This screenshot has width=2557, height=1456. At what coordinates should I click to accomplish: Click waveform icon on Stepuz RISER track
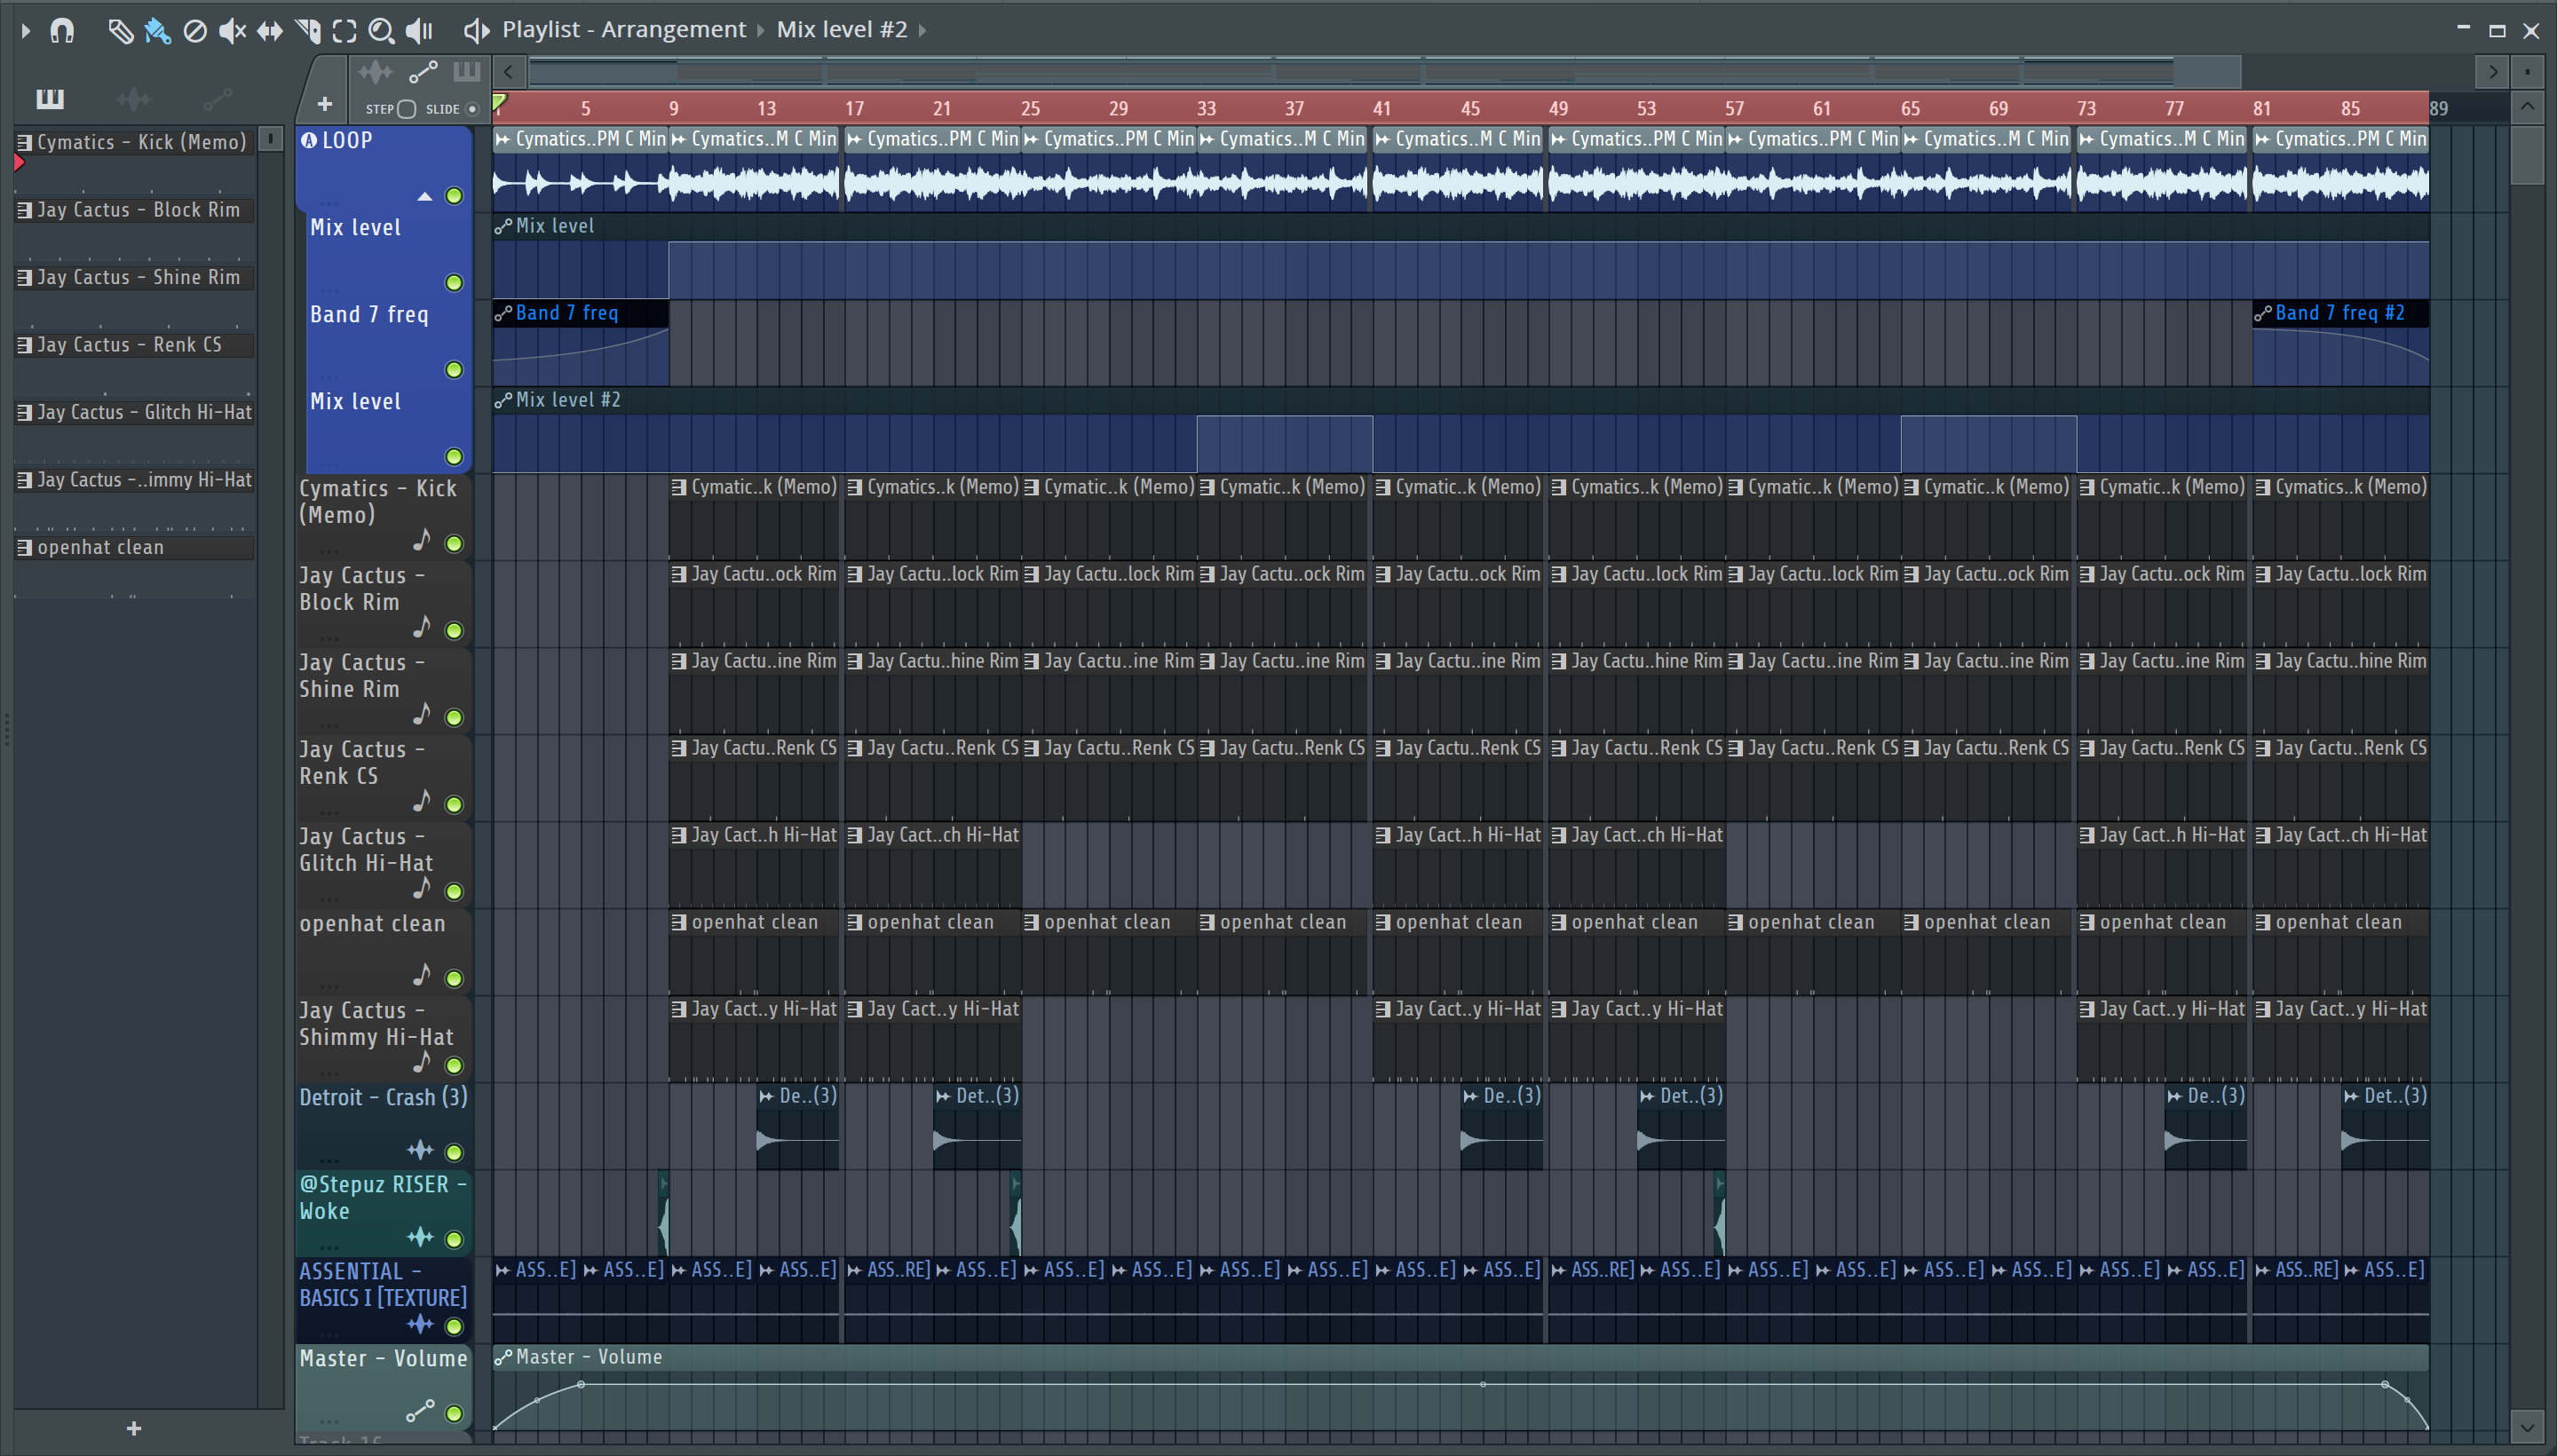click(x=420, y=1237)
